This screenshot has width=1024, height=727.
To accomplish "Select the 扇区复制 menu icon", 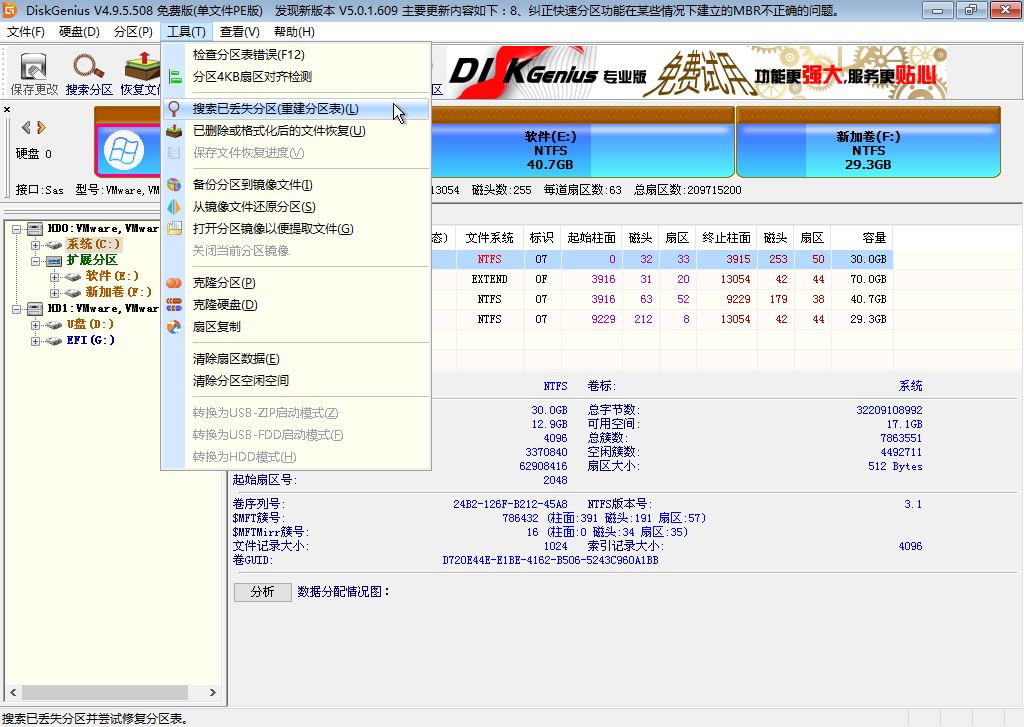I will coord(175,326).
